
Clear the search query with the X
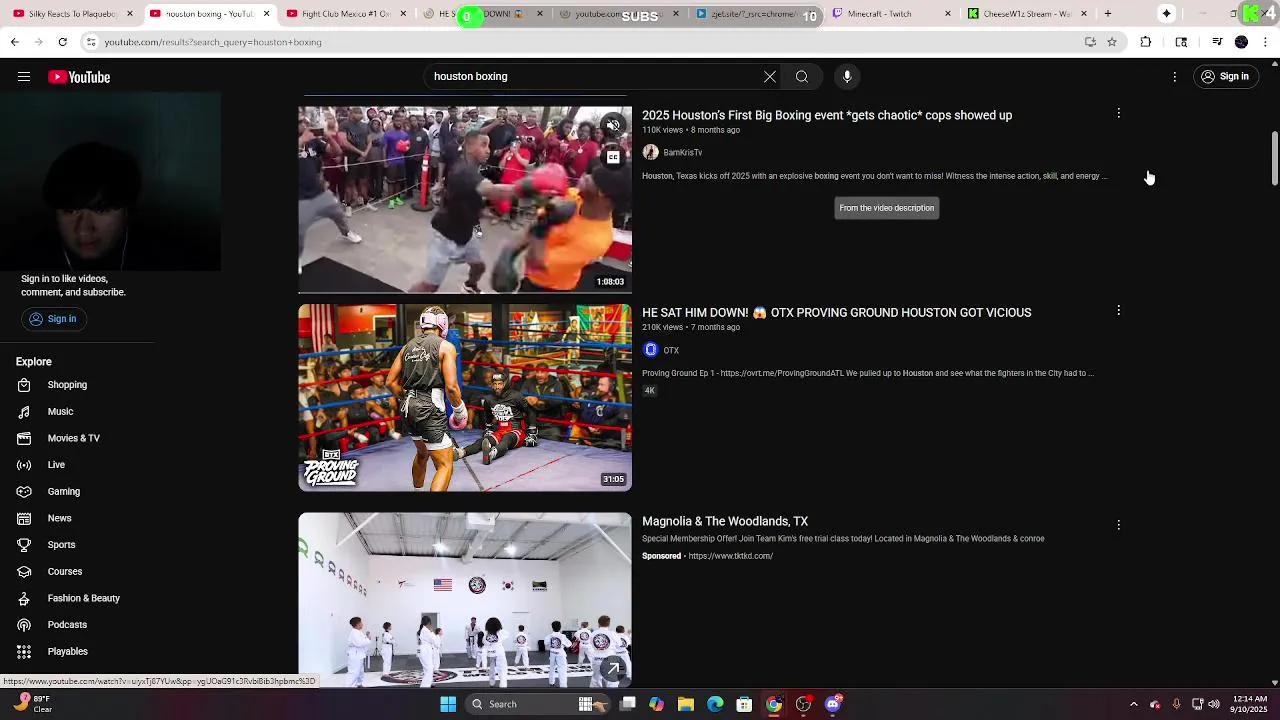[x=770, y=77]
